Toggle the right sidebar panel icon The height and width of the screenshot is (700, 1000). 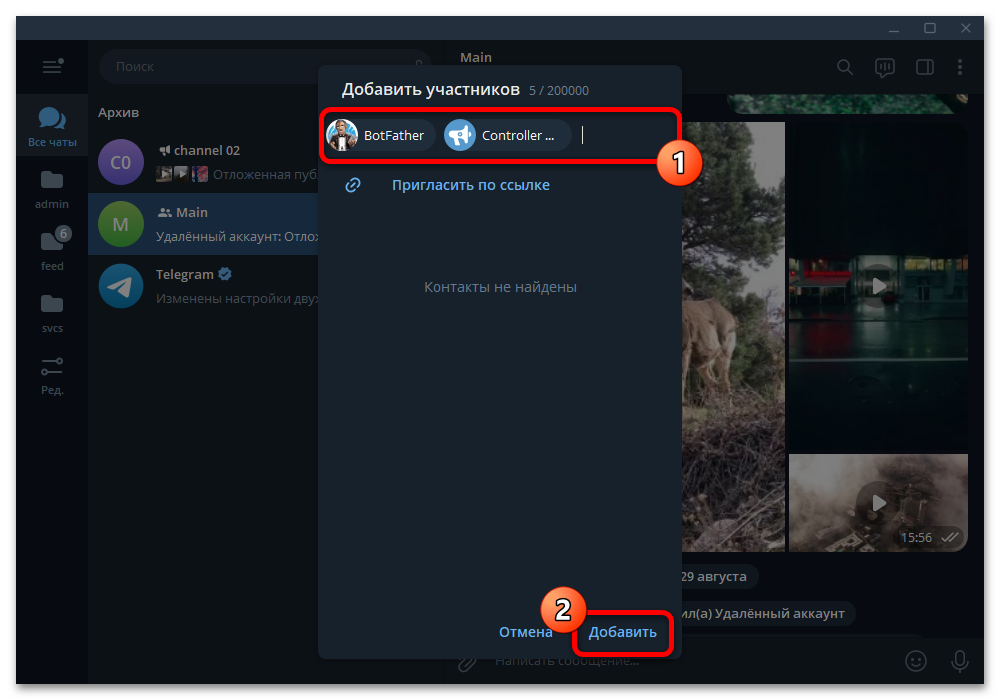click(x=925, y=67)
